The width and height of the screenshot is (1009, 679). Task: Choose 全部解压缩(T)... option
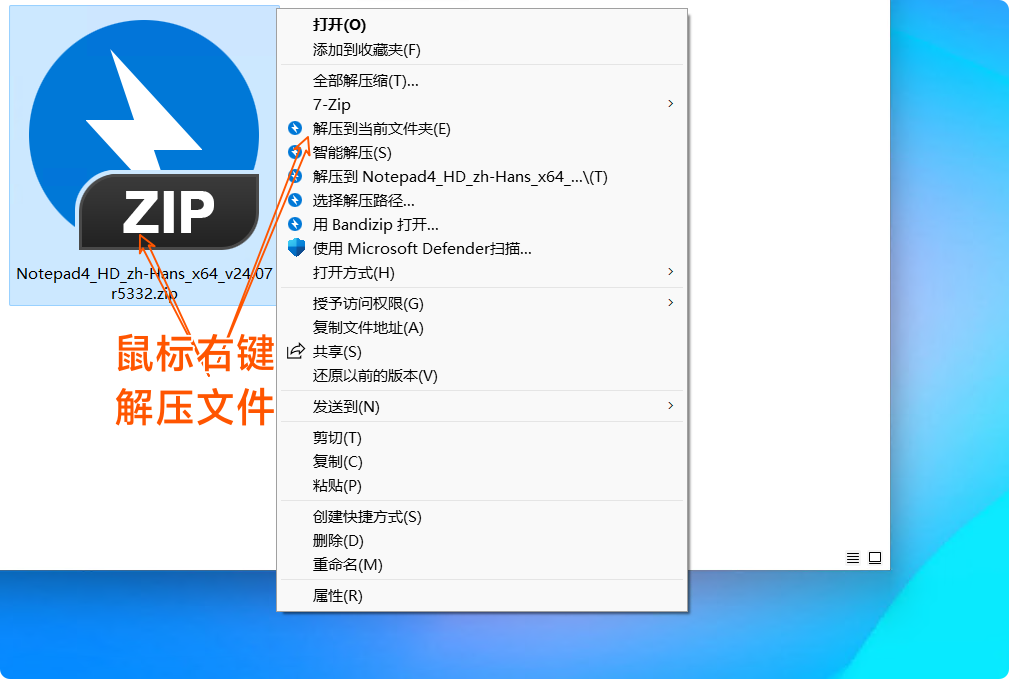[x=482, y=80]
